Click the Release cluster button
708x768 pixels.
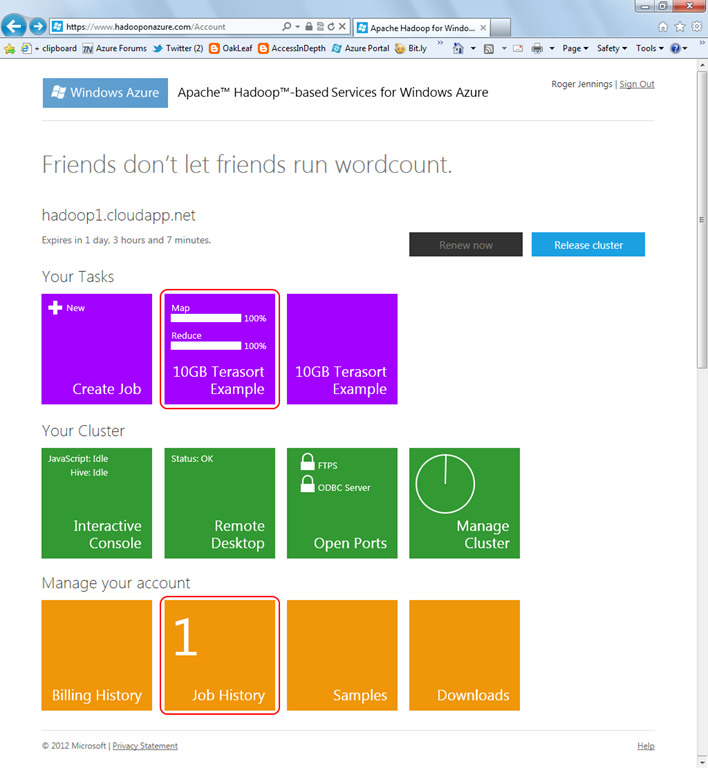[588, 244]
